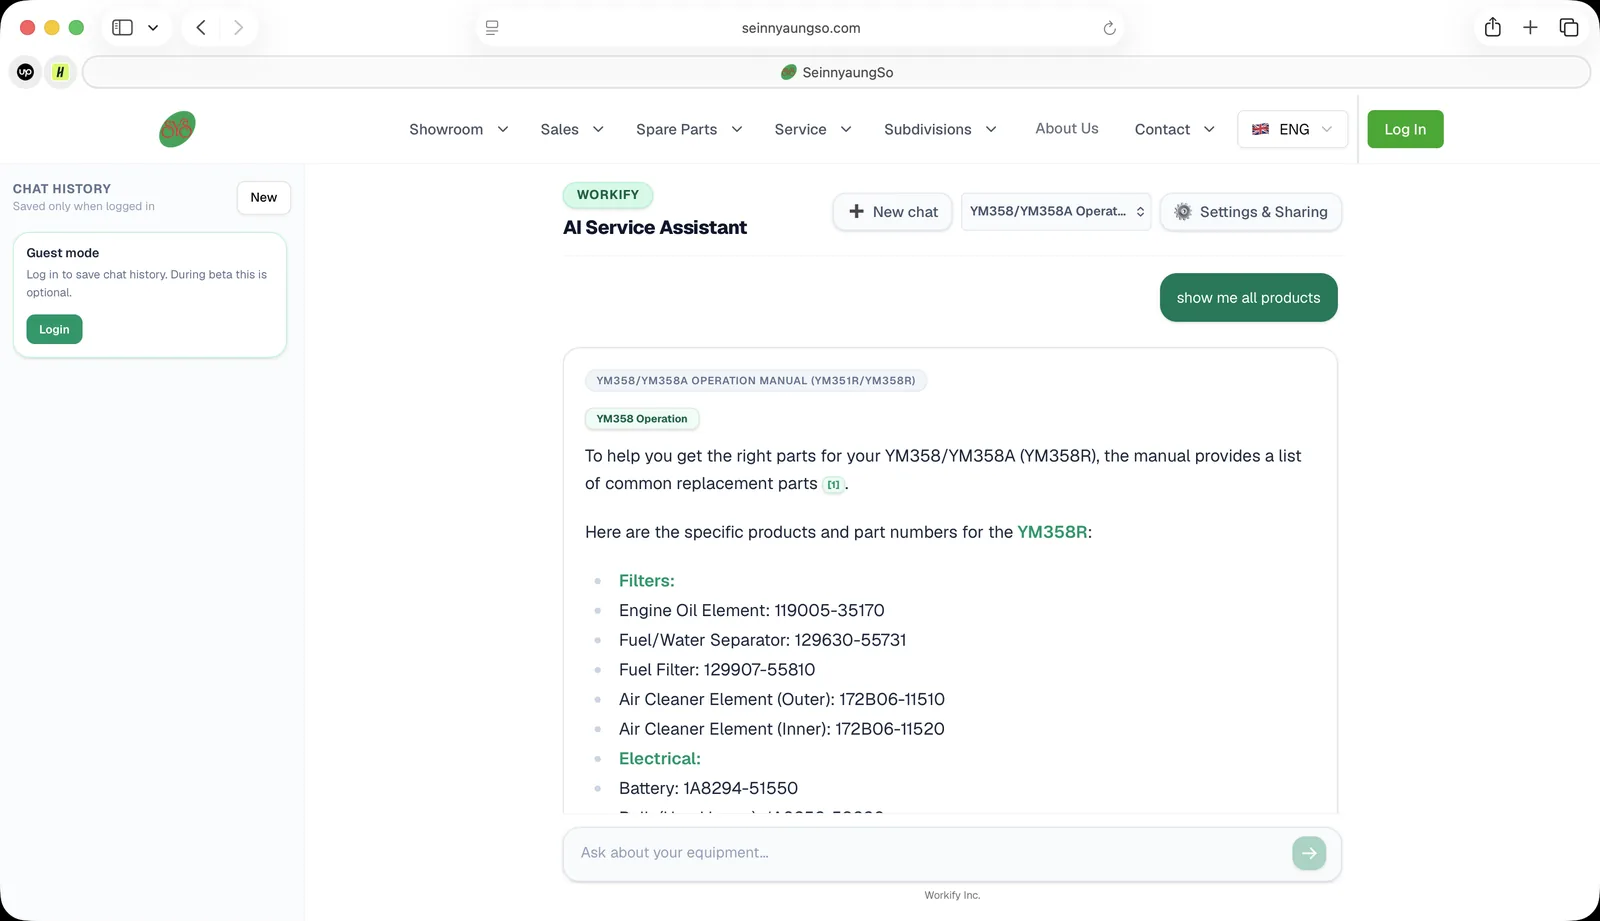Send message with the arrow button
Viewport: 1600px width, 921px height.
(x=1309, y=853)
